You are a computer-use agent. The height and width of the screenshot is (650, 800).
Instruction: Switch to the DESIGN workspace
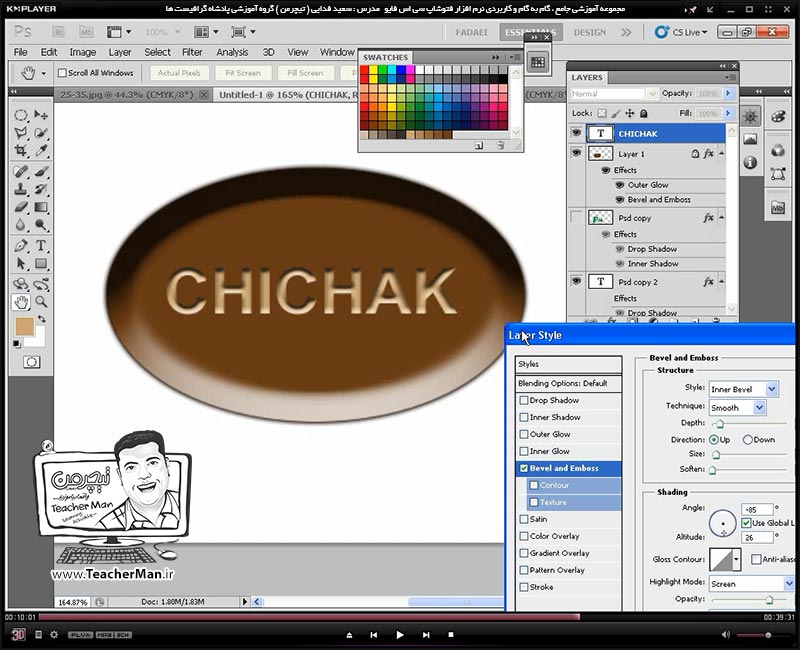[x=589, y=33]
